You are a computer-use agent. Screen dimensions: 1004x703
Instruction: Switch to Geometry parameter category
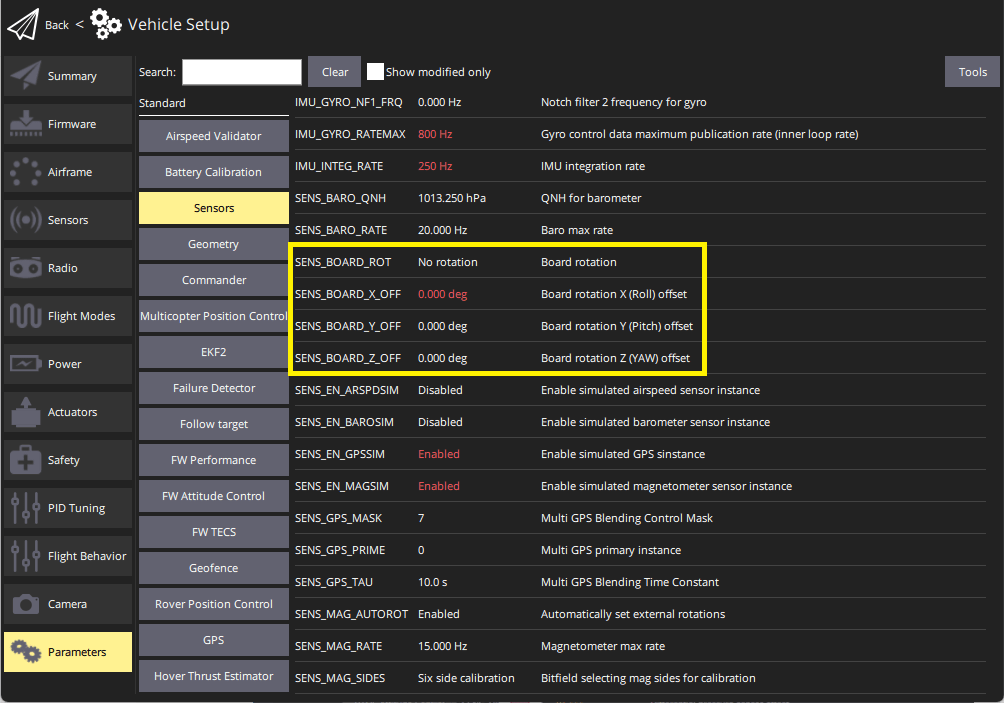[x=214, y=244]
